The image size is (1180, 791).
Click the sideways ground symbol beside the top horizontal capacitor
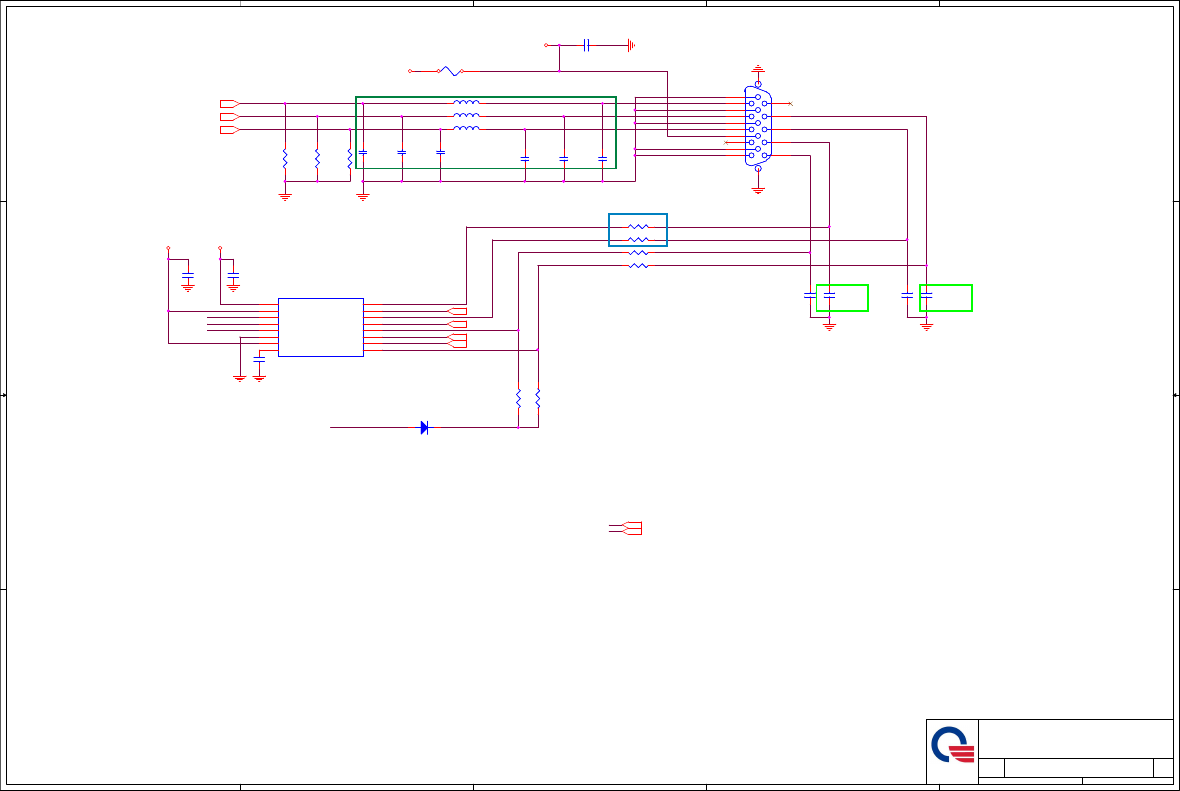pyautogui.click(x=631, y=45)
